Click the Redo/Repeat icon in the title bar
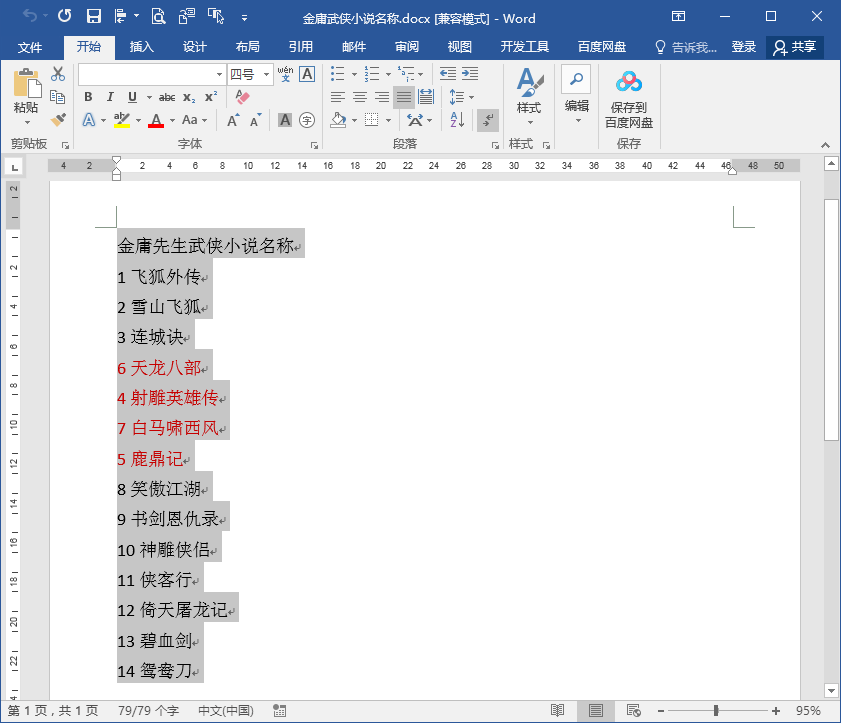The image size is (841, 723). tap(64, 16)
